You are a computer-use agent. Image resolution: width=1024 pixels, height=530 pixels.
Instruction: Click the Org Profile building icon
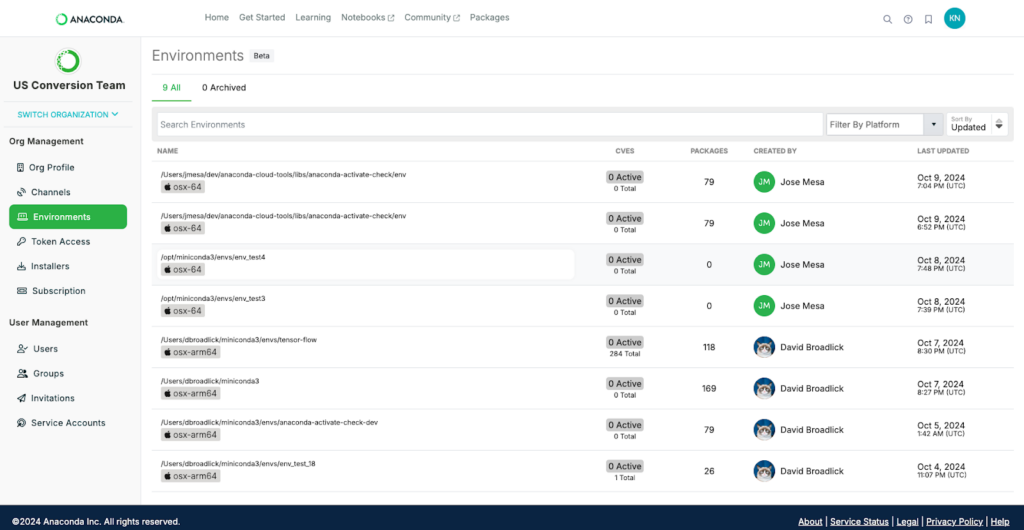[20, 168]
